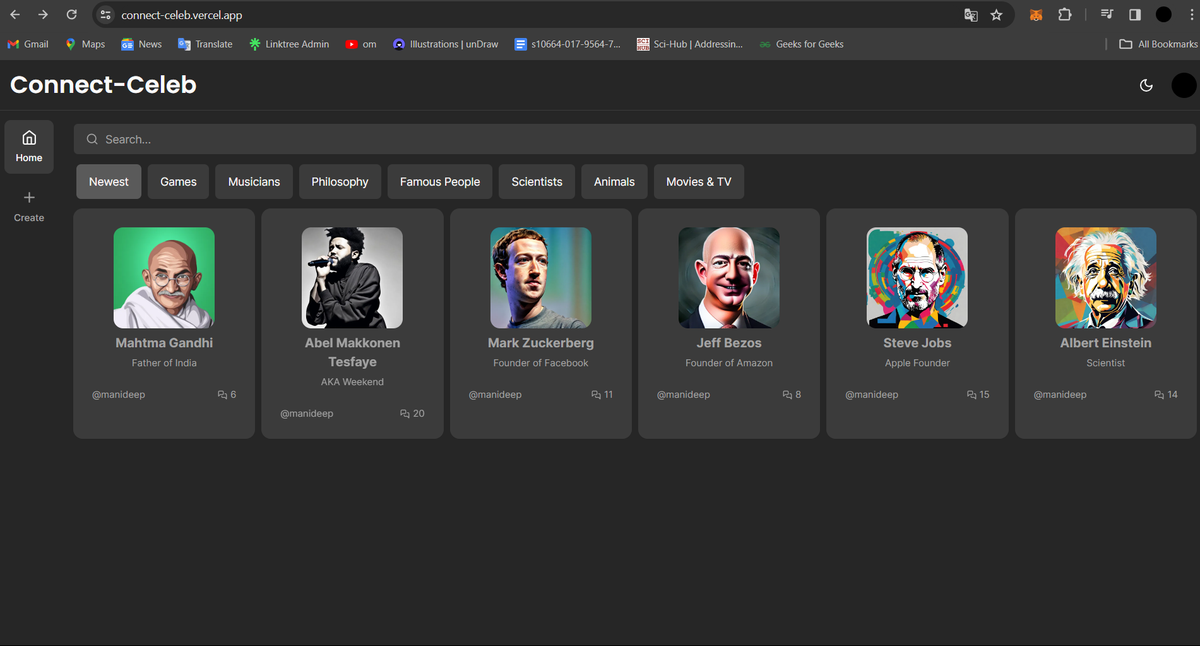The height and width of the screenshot is (646, 1200).
Task: Filter by Animals category
Action: click(614, 182)
